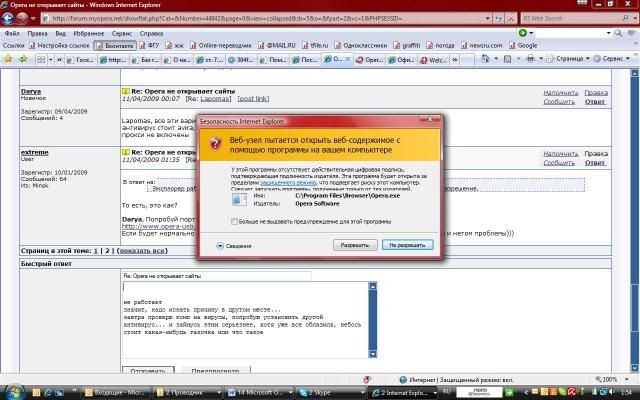
Task: Switch to the Госк... tab
Action: click(x=80, y=60)
